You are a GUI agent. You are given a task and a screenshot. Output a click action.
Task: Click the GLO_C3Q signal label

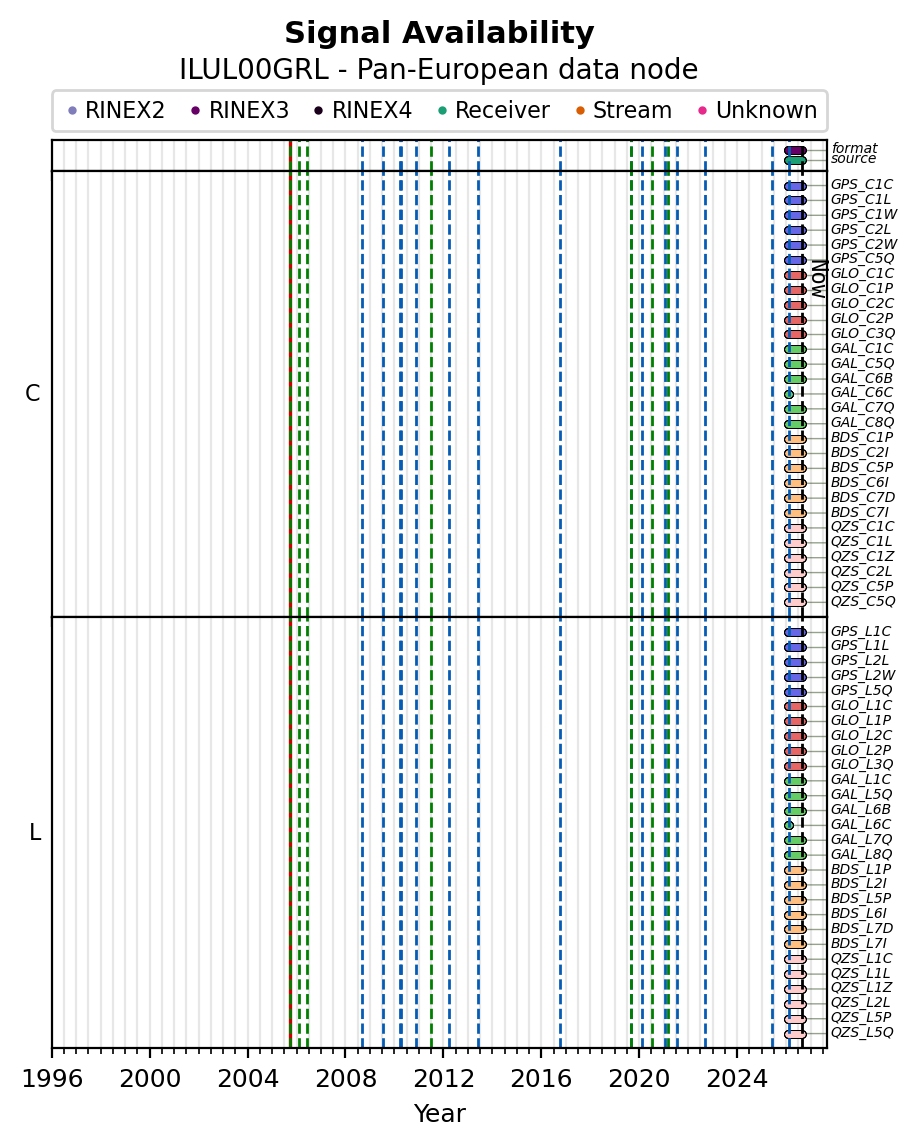[x=862, y=333]
